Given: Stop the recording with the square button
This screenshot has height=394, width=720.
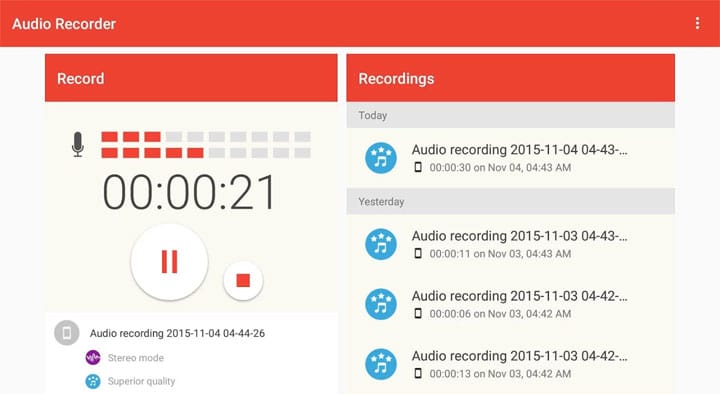Looking at the screenshot, I should [x=243, y=280].
